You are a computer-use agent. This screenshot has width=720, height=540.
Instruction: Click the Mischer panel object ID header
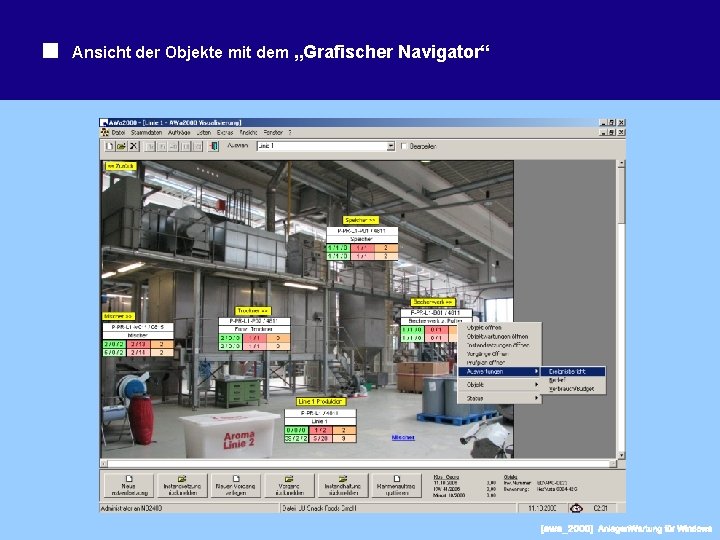[138, 327]
